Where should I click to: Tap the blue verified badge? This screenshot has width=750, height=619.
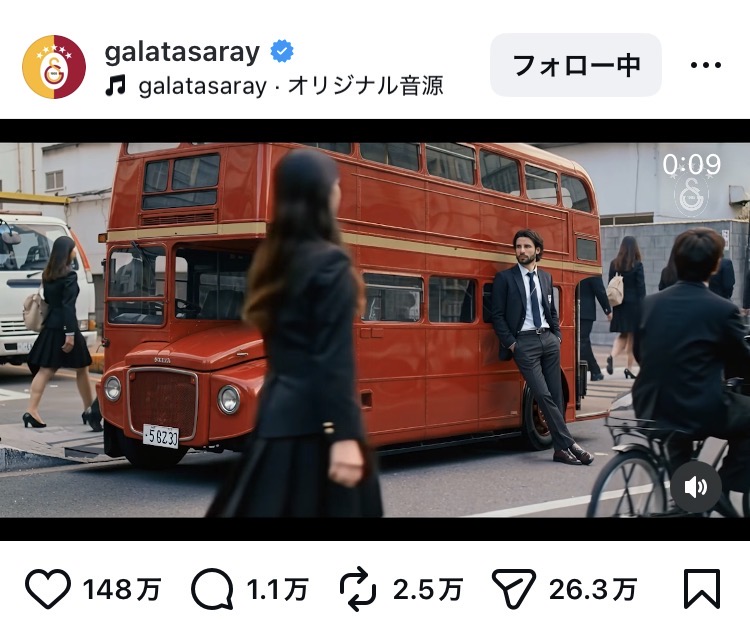coord(282,51)
